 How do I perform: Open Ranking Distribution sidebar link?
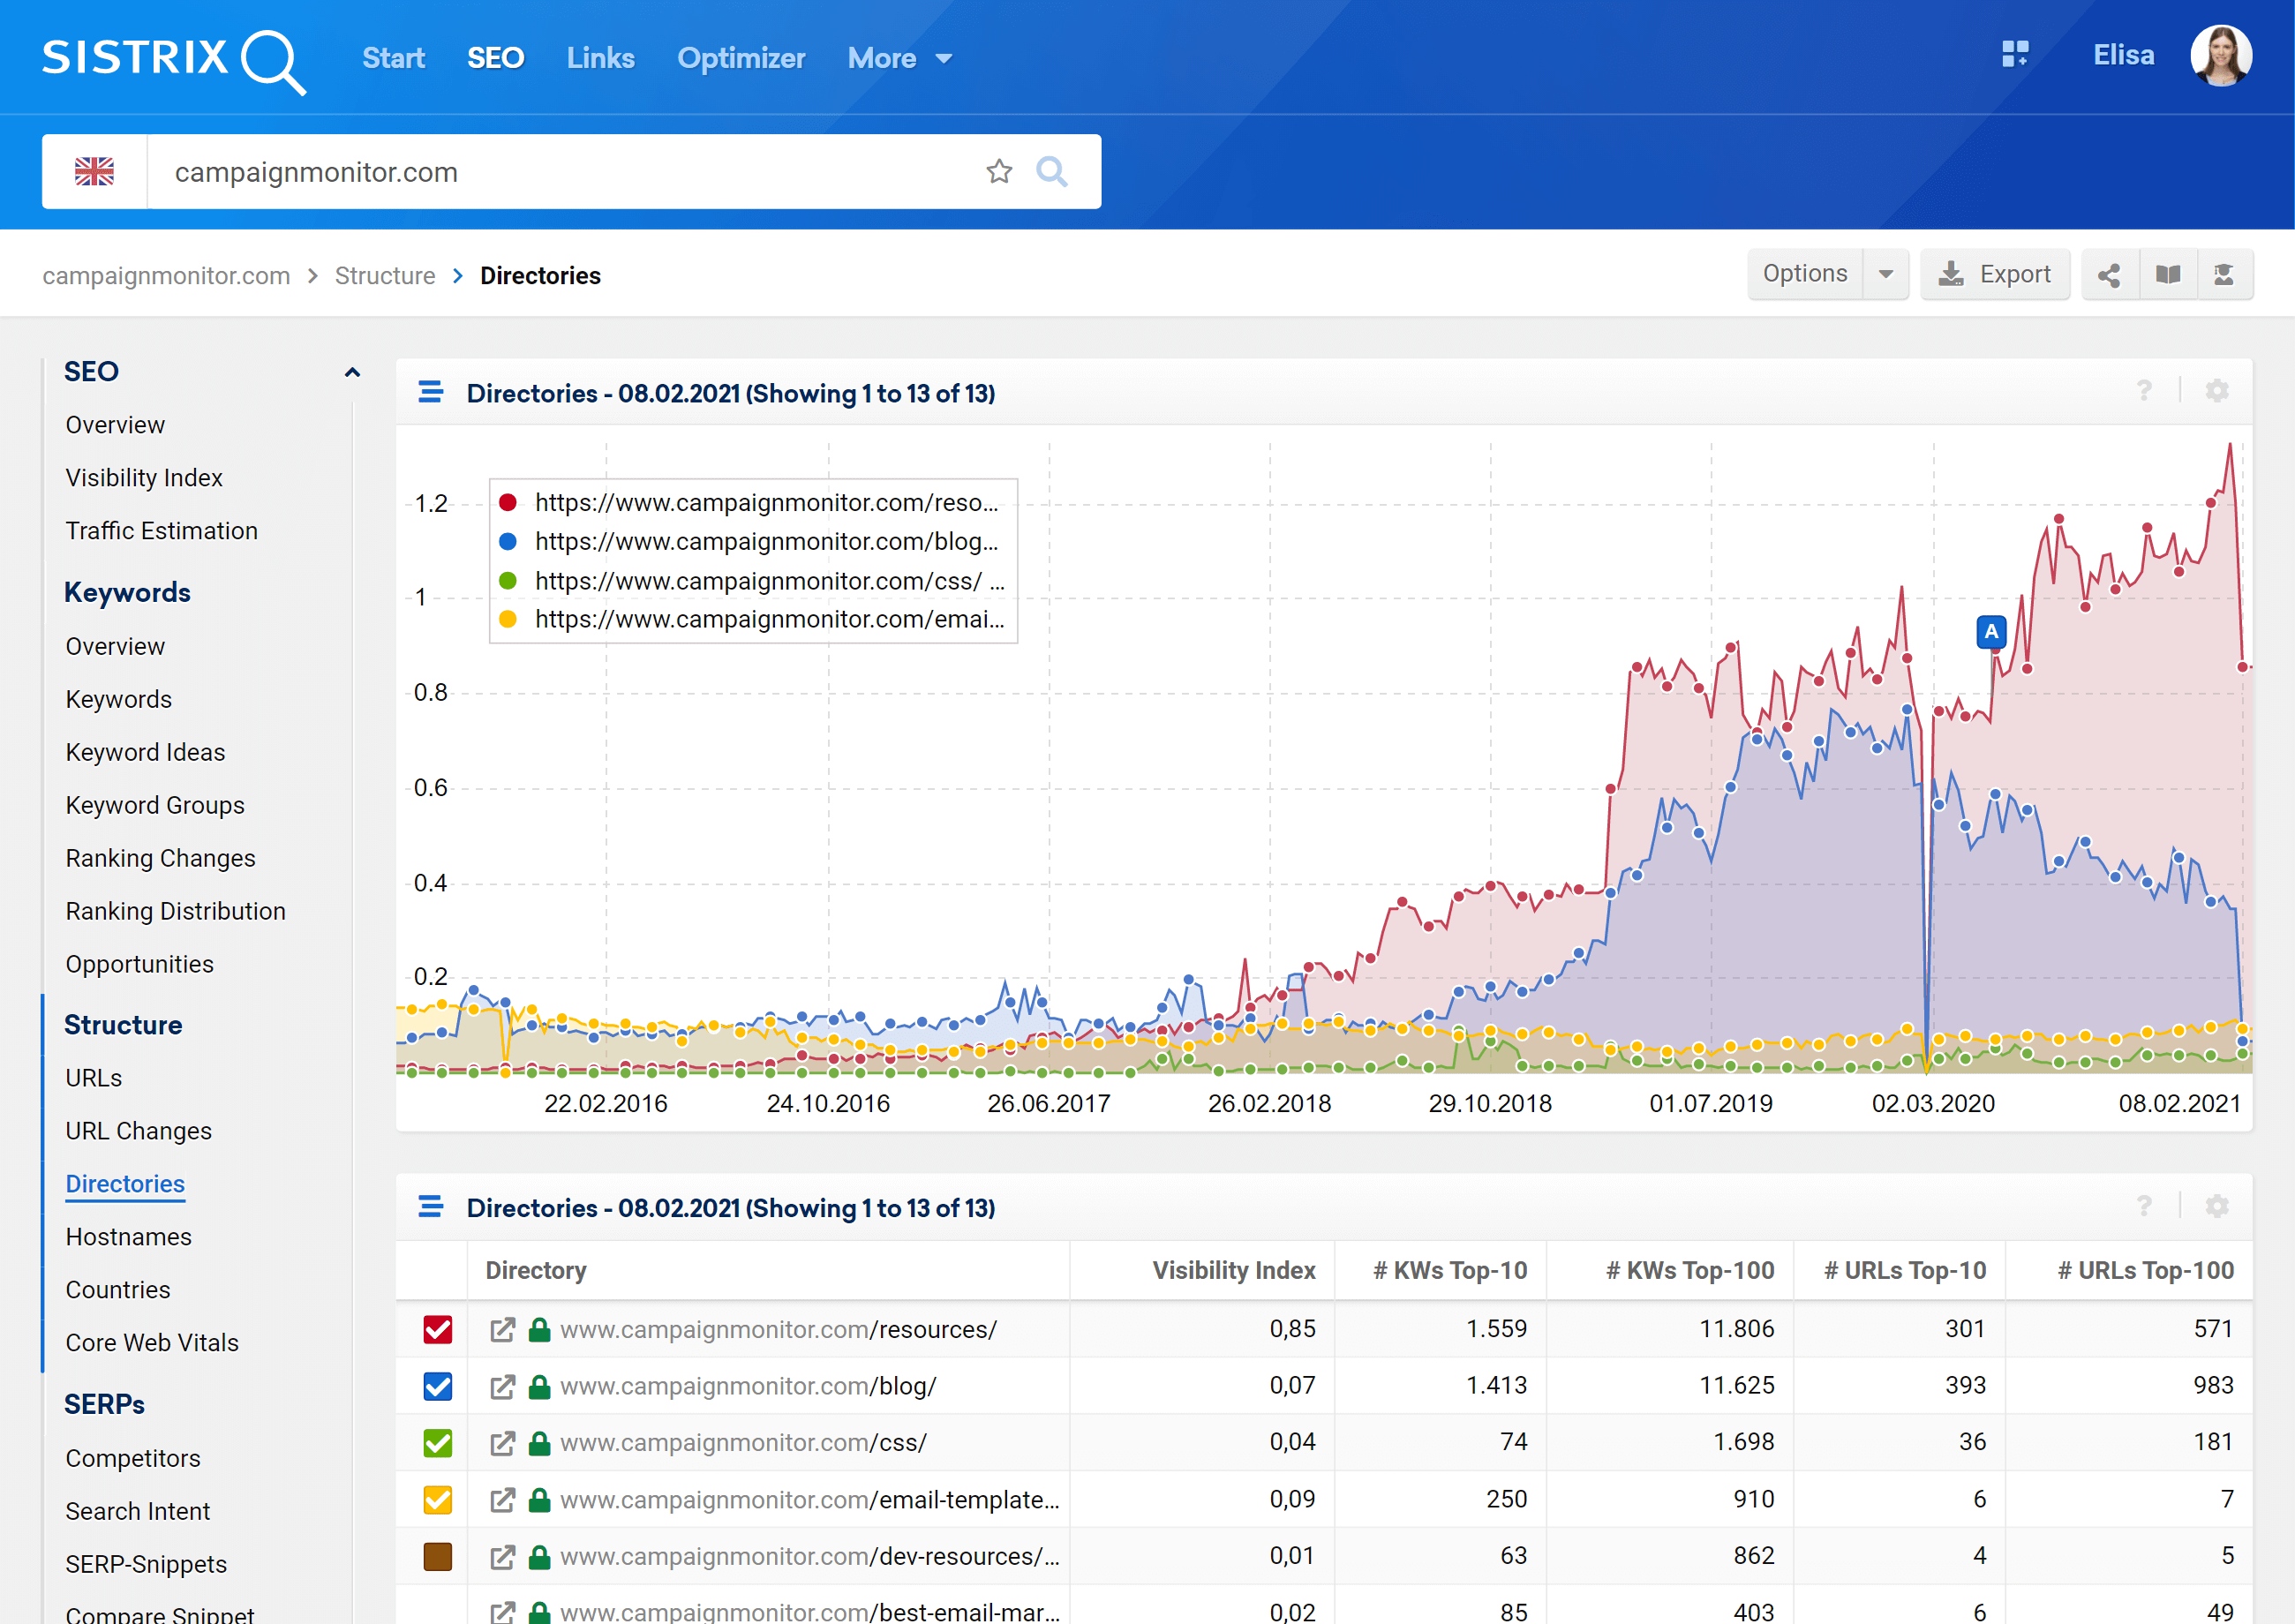point(176,912)
